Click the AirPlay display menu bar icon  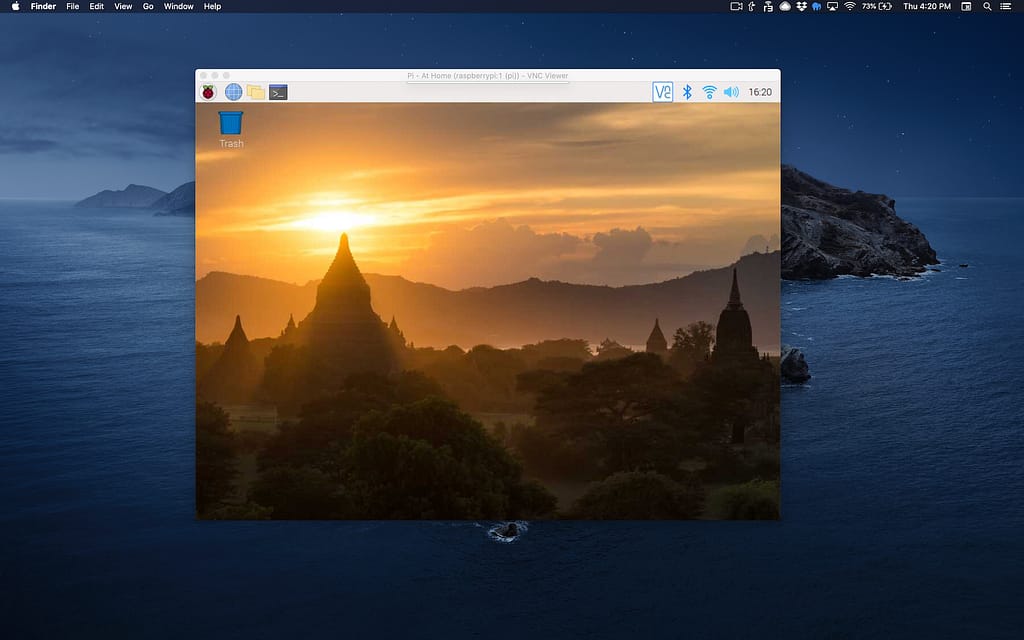point(832,6)
